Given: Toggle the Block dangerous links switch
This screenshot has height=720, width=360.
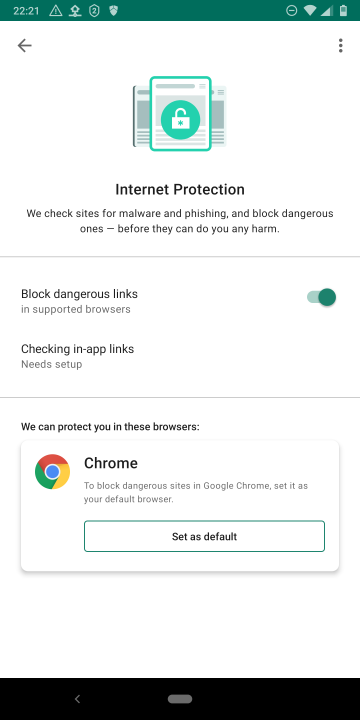Looking at the screenshot, I should (321, 297).
